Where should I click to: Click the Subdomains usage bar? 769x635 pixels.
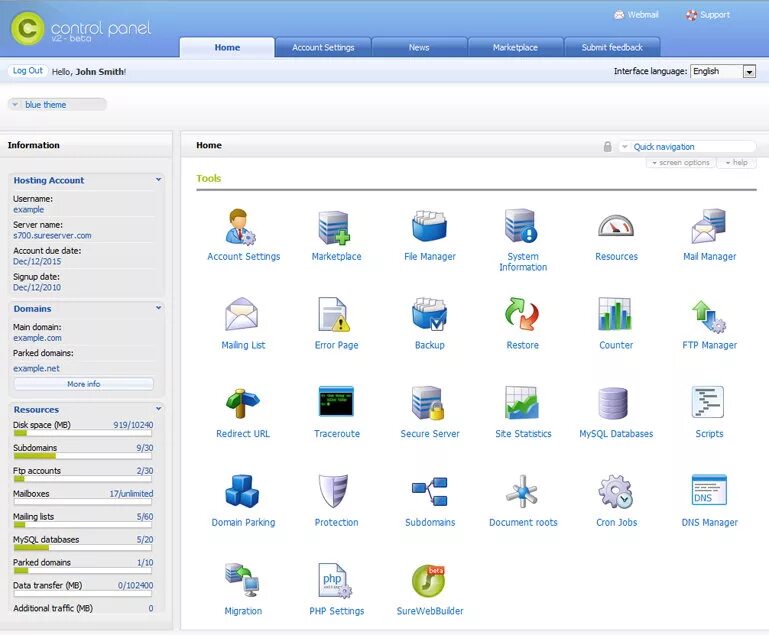[x=82, y=456]
